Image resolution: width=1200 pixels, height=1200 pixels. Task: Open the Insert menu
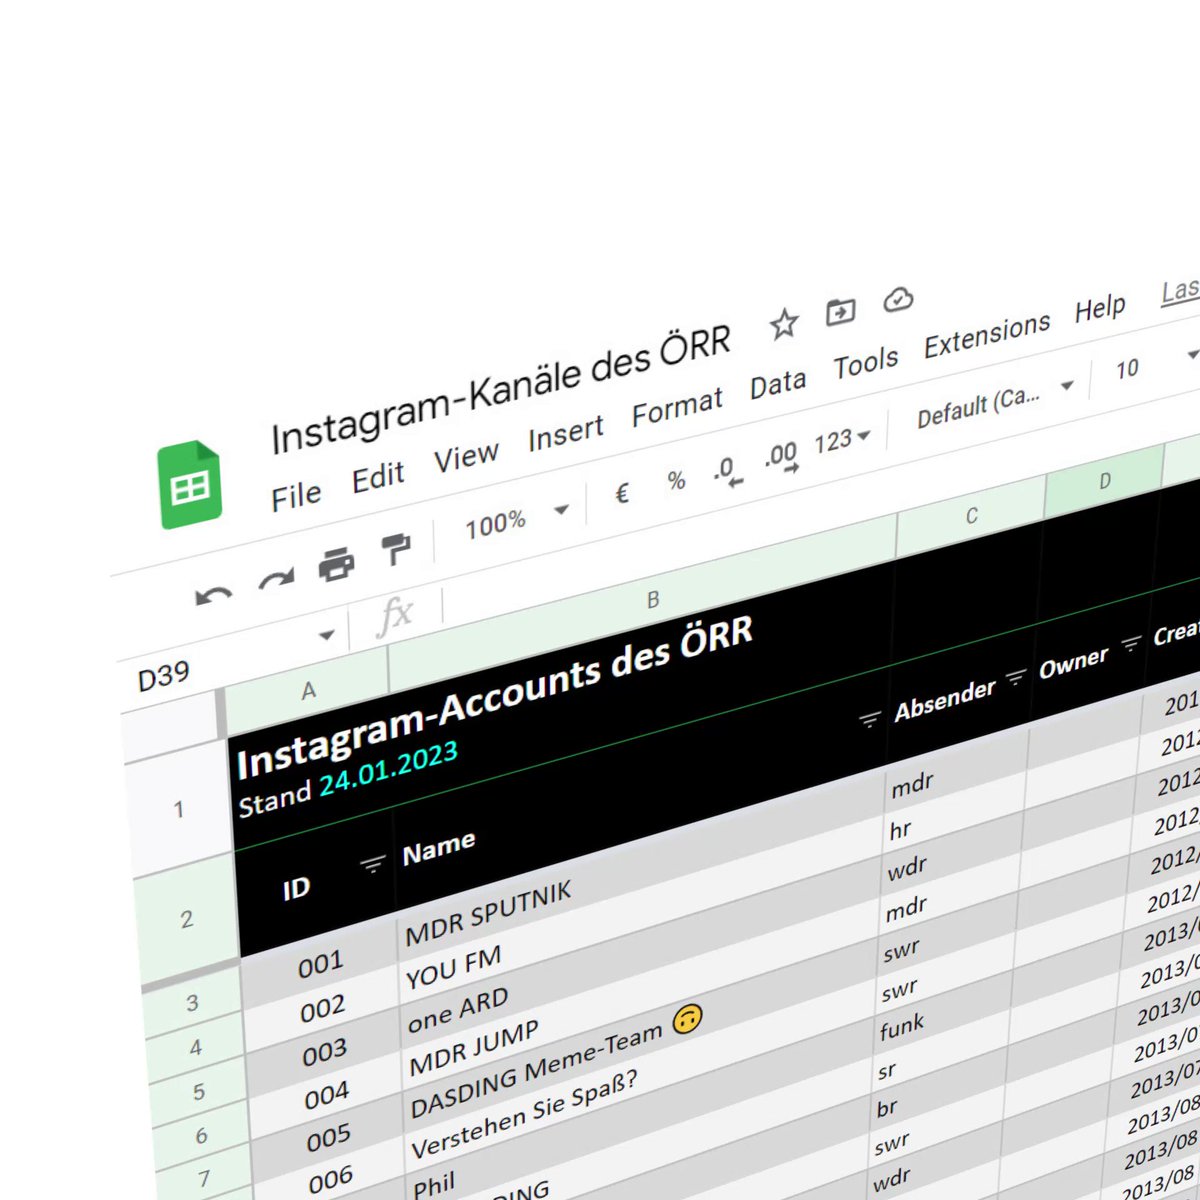(566, 433)
